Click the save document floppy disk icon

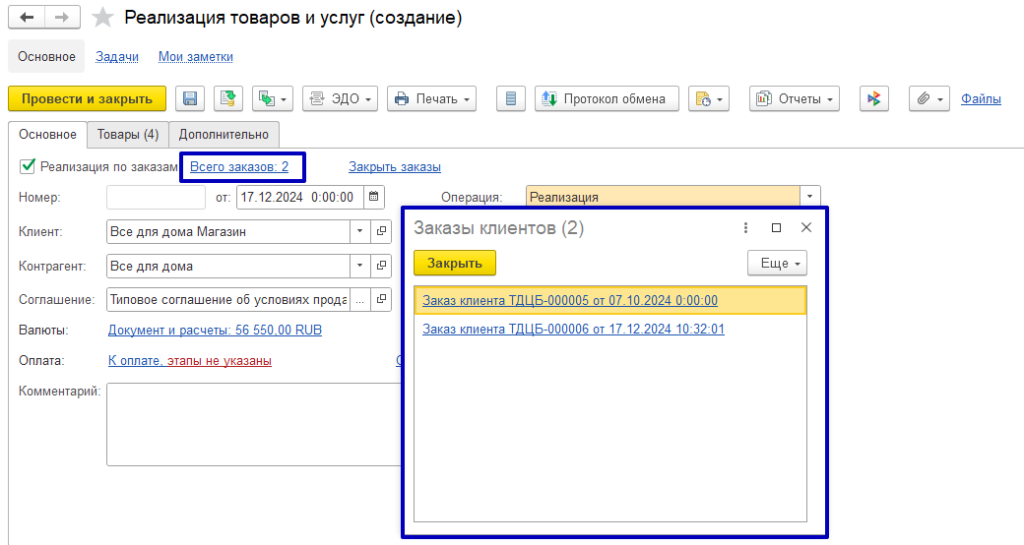pyautogui.click(x=190, y=99)
